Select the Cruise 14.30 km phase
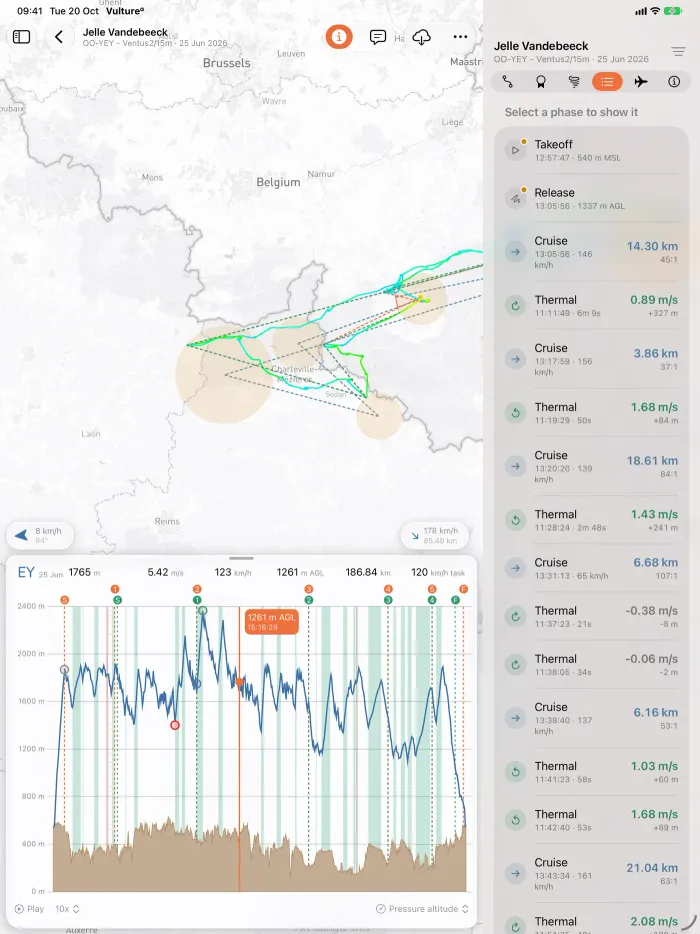The width and height of the screenshot is (700, 934). click(592, 252)
